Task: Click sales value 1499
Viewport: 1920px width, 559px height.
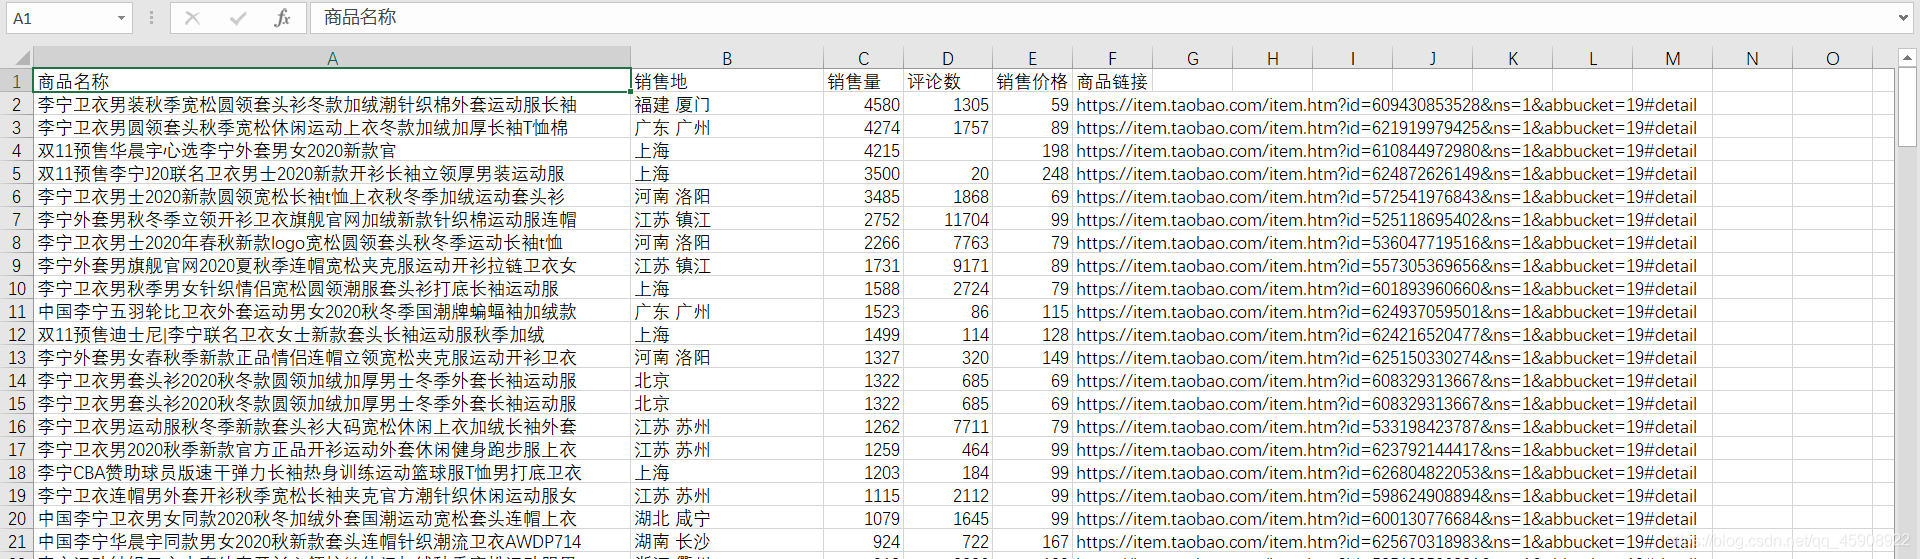Action: 863,334
